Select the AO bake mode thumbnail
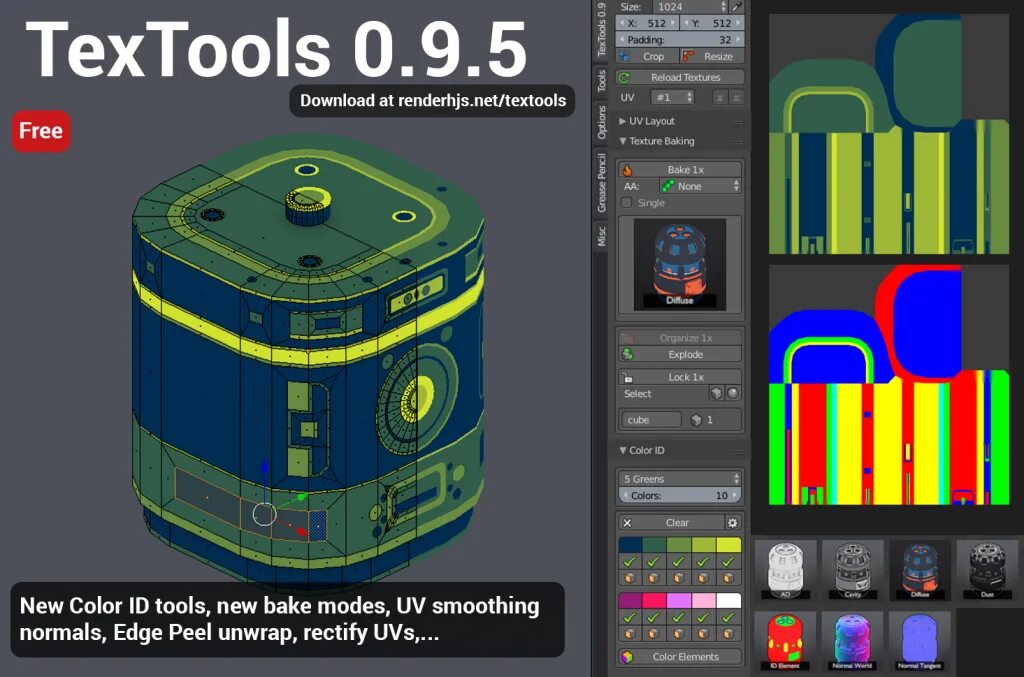The image size is (1024, 677). (786, 571)
